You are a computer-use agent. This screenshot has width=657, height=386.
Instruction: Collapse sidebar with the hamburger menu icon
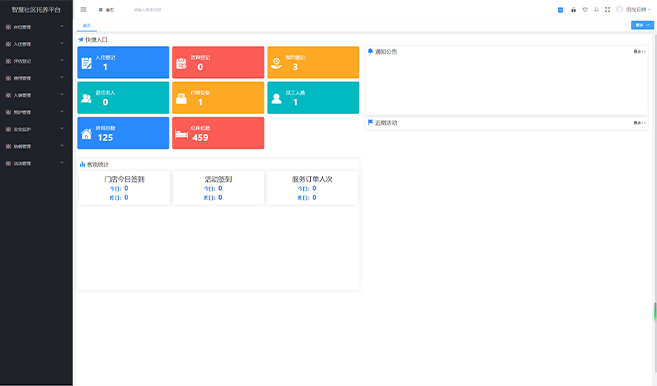[x=83, y=9]
